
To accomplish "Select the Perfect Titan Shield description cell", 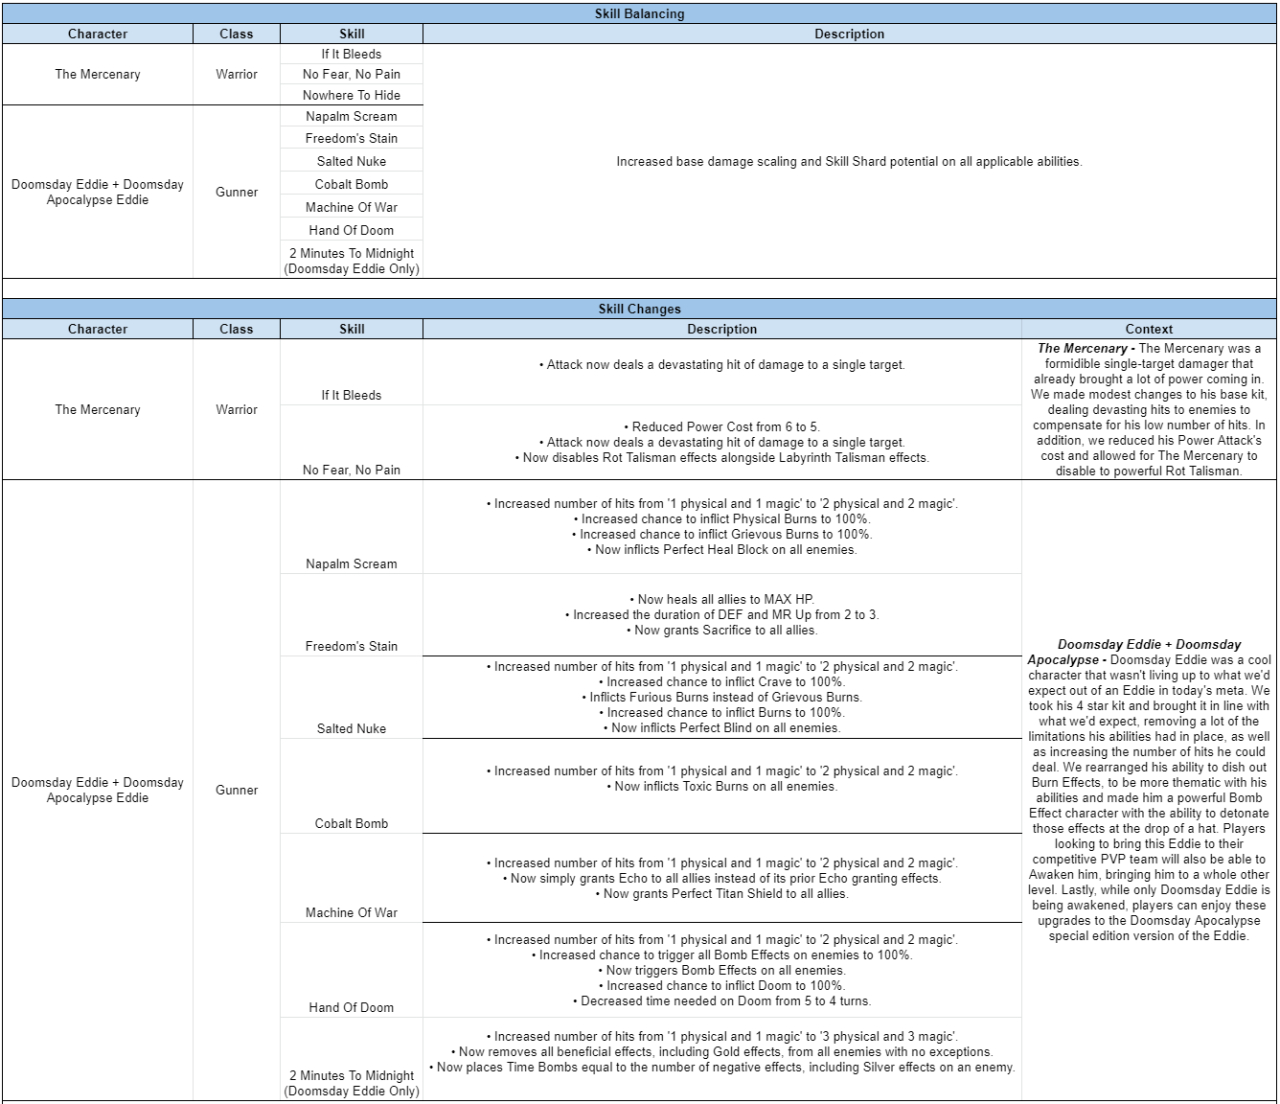I will tap(721, 878).
